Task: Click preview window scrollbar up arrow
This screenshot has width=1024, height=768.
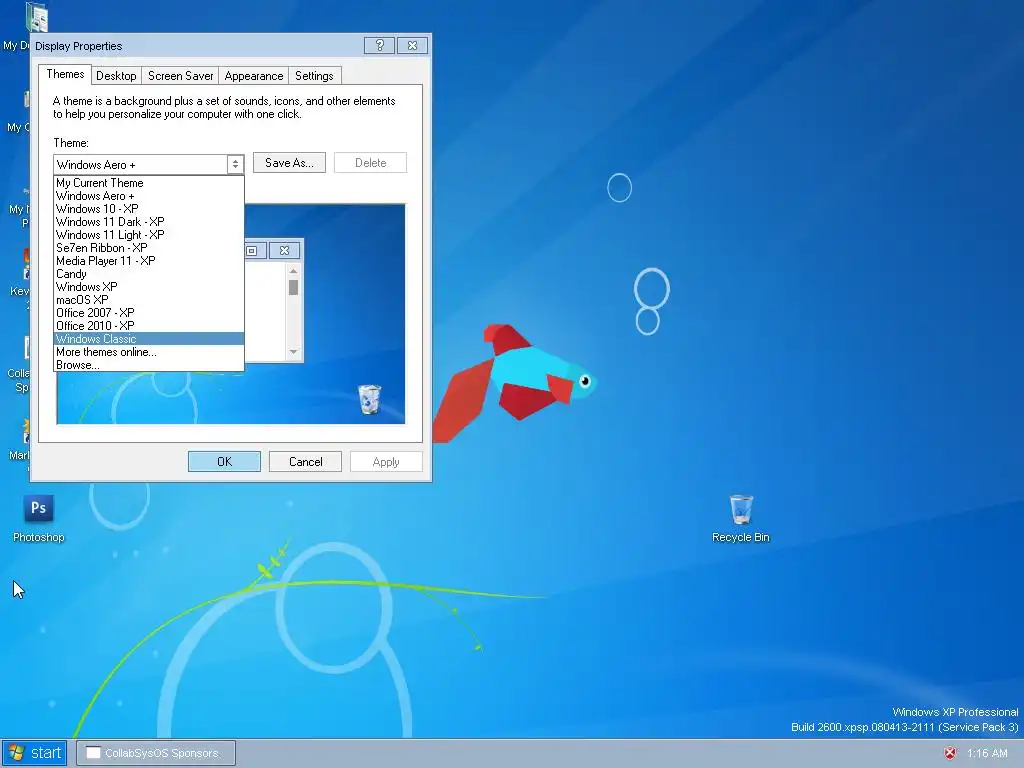Action: point(293,270)
